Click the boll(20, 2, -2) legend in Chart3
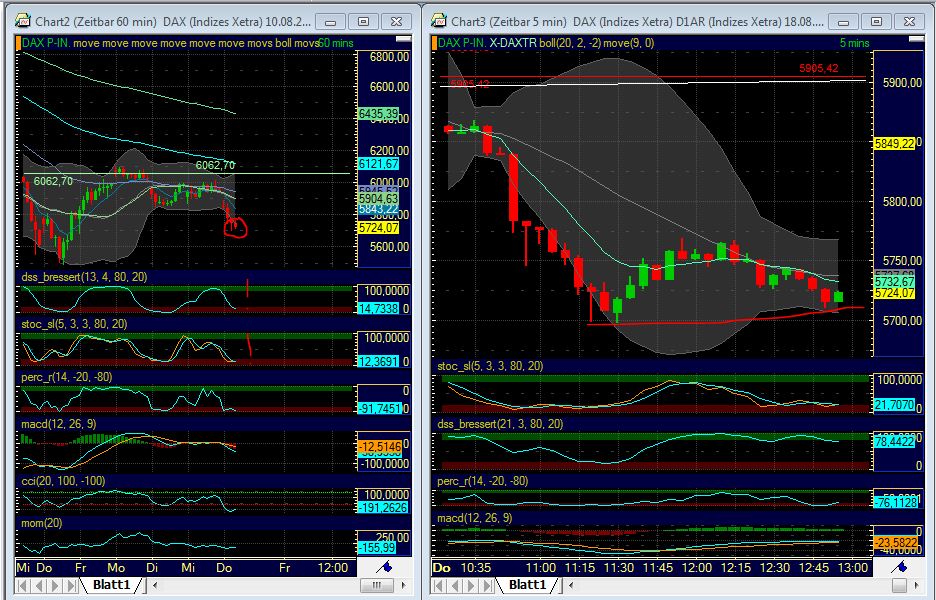This screenshot has height=600, width=936. click(569, 43)
